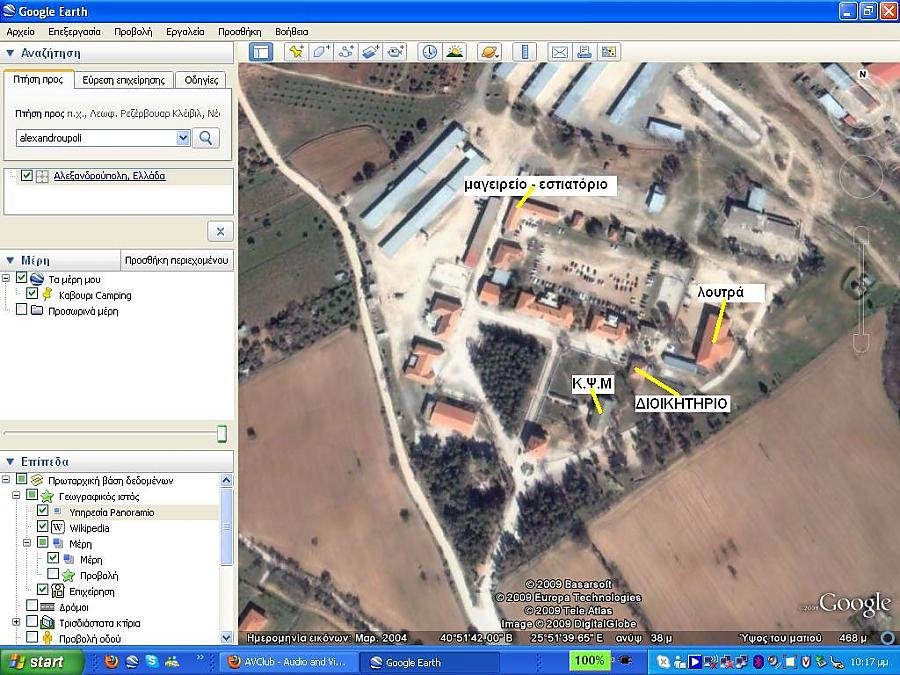Uncheck the Καβουρι Camping placemark checkbox
Screen dimensions: 900x675
[32, 294]
